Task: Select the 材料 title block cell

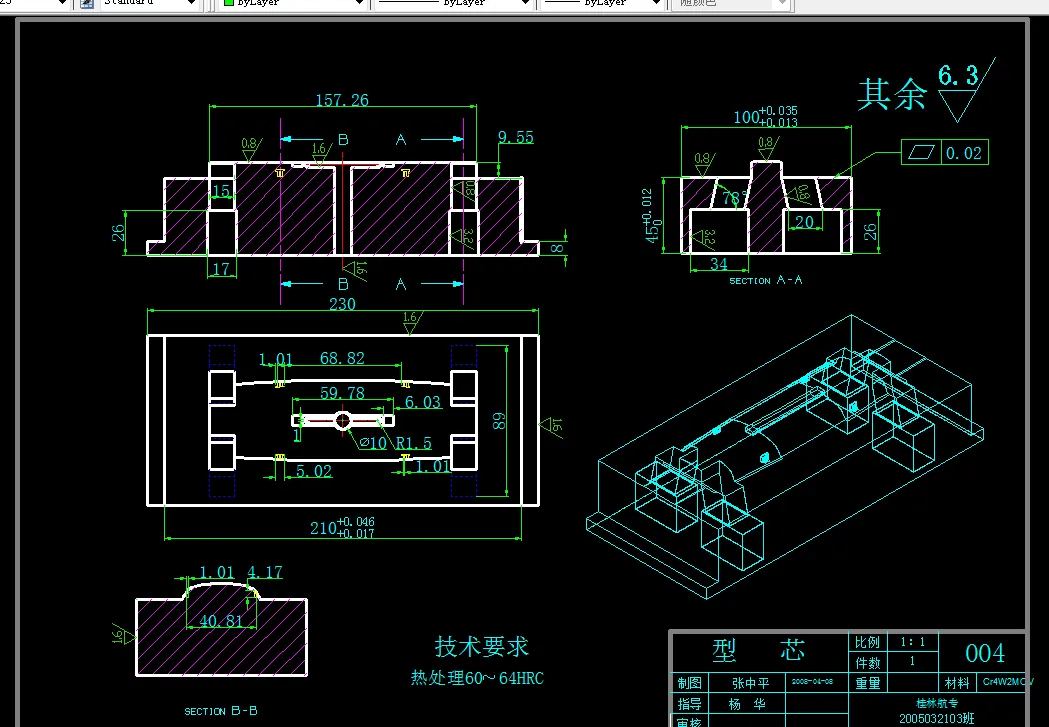Action: (957, 683)
